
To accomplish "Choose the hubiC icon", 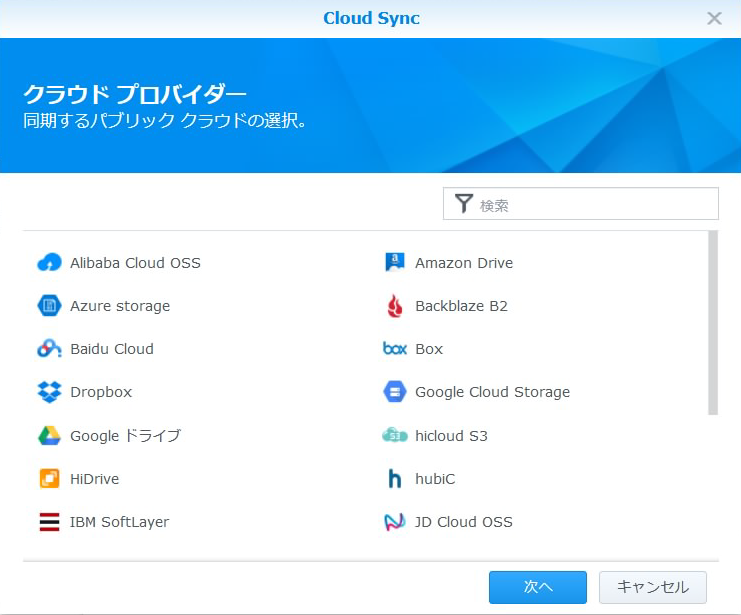I will point(395,479).
